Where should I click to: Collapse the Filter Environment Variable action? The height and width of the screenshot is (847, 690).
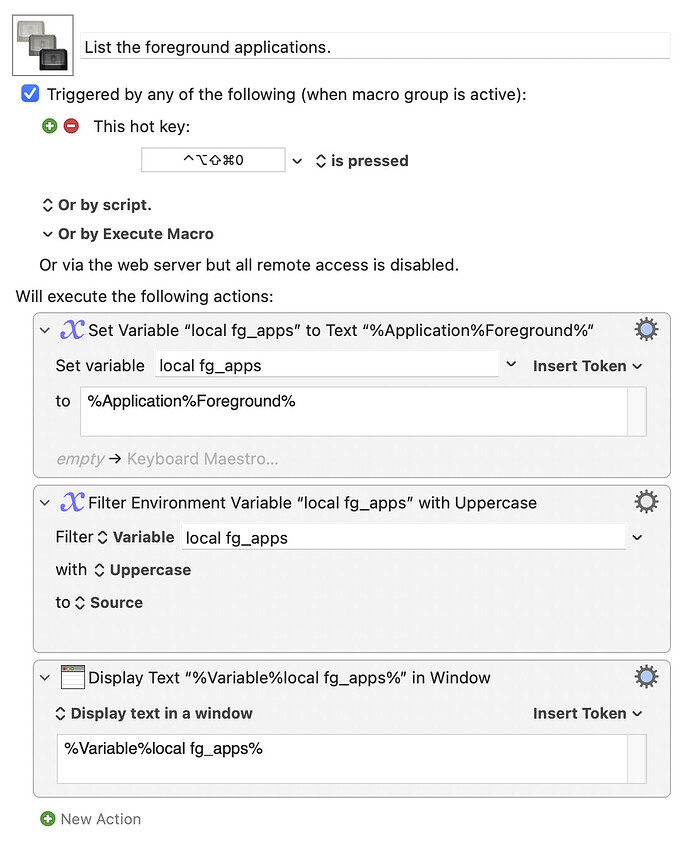45,503
